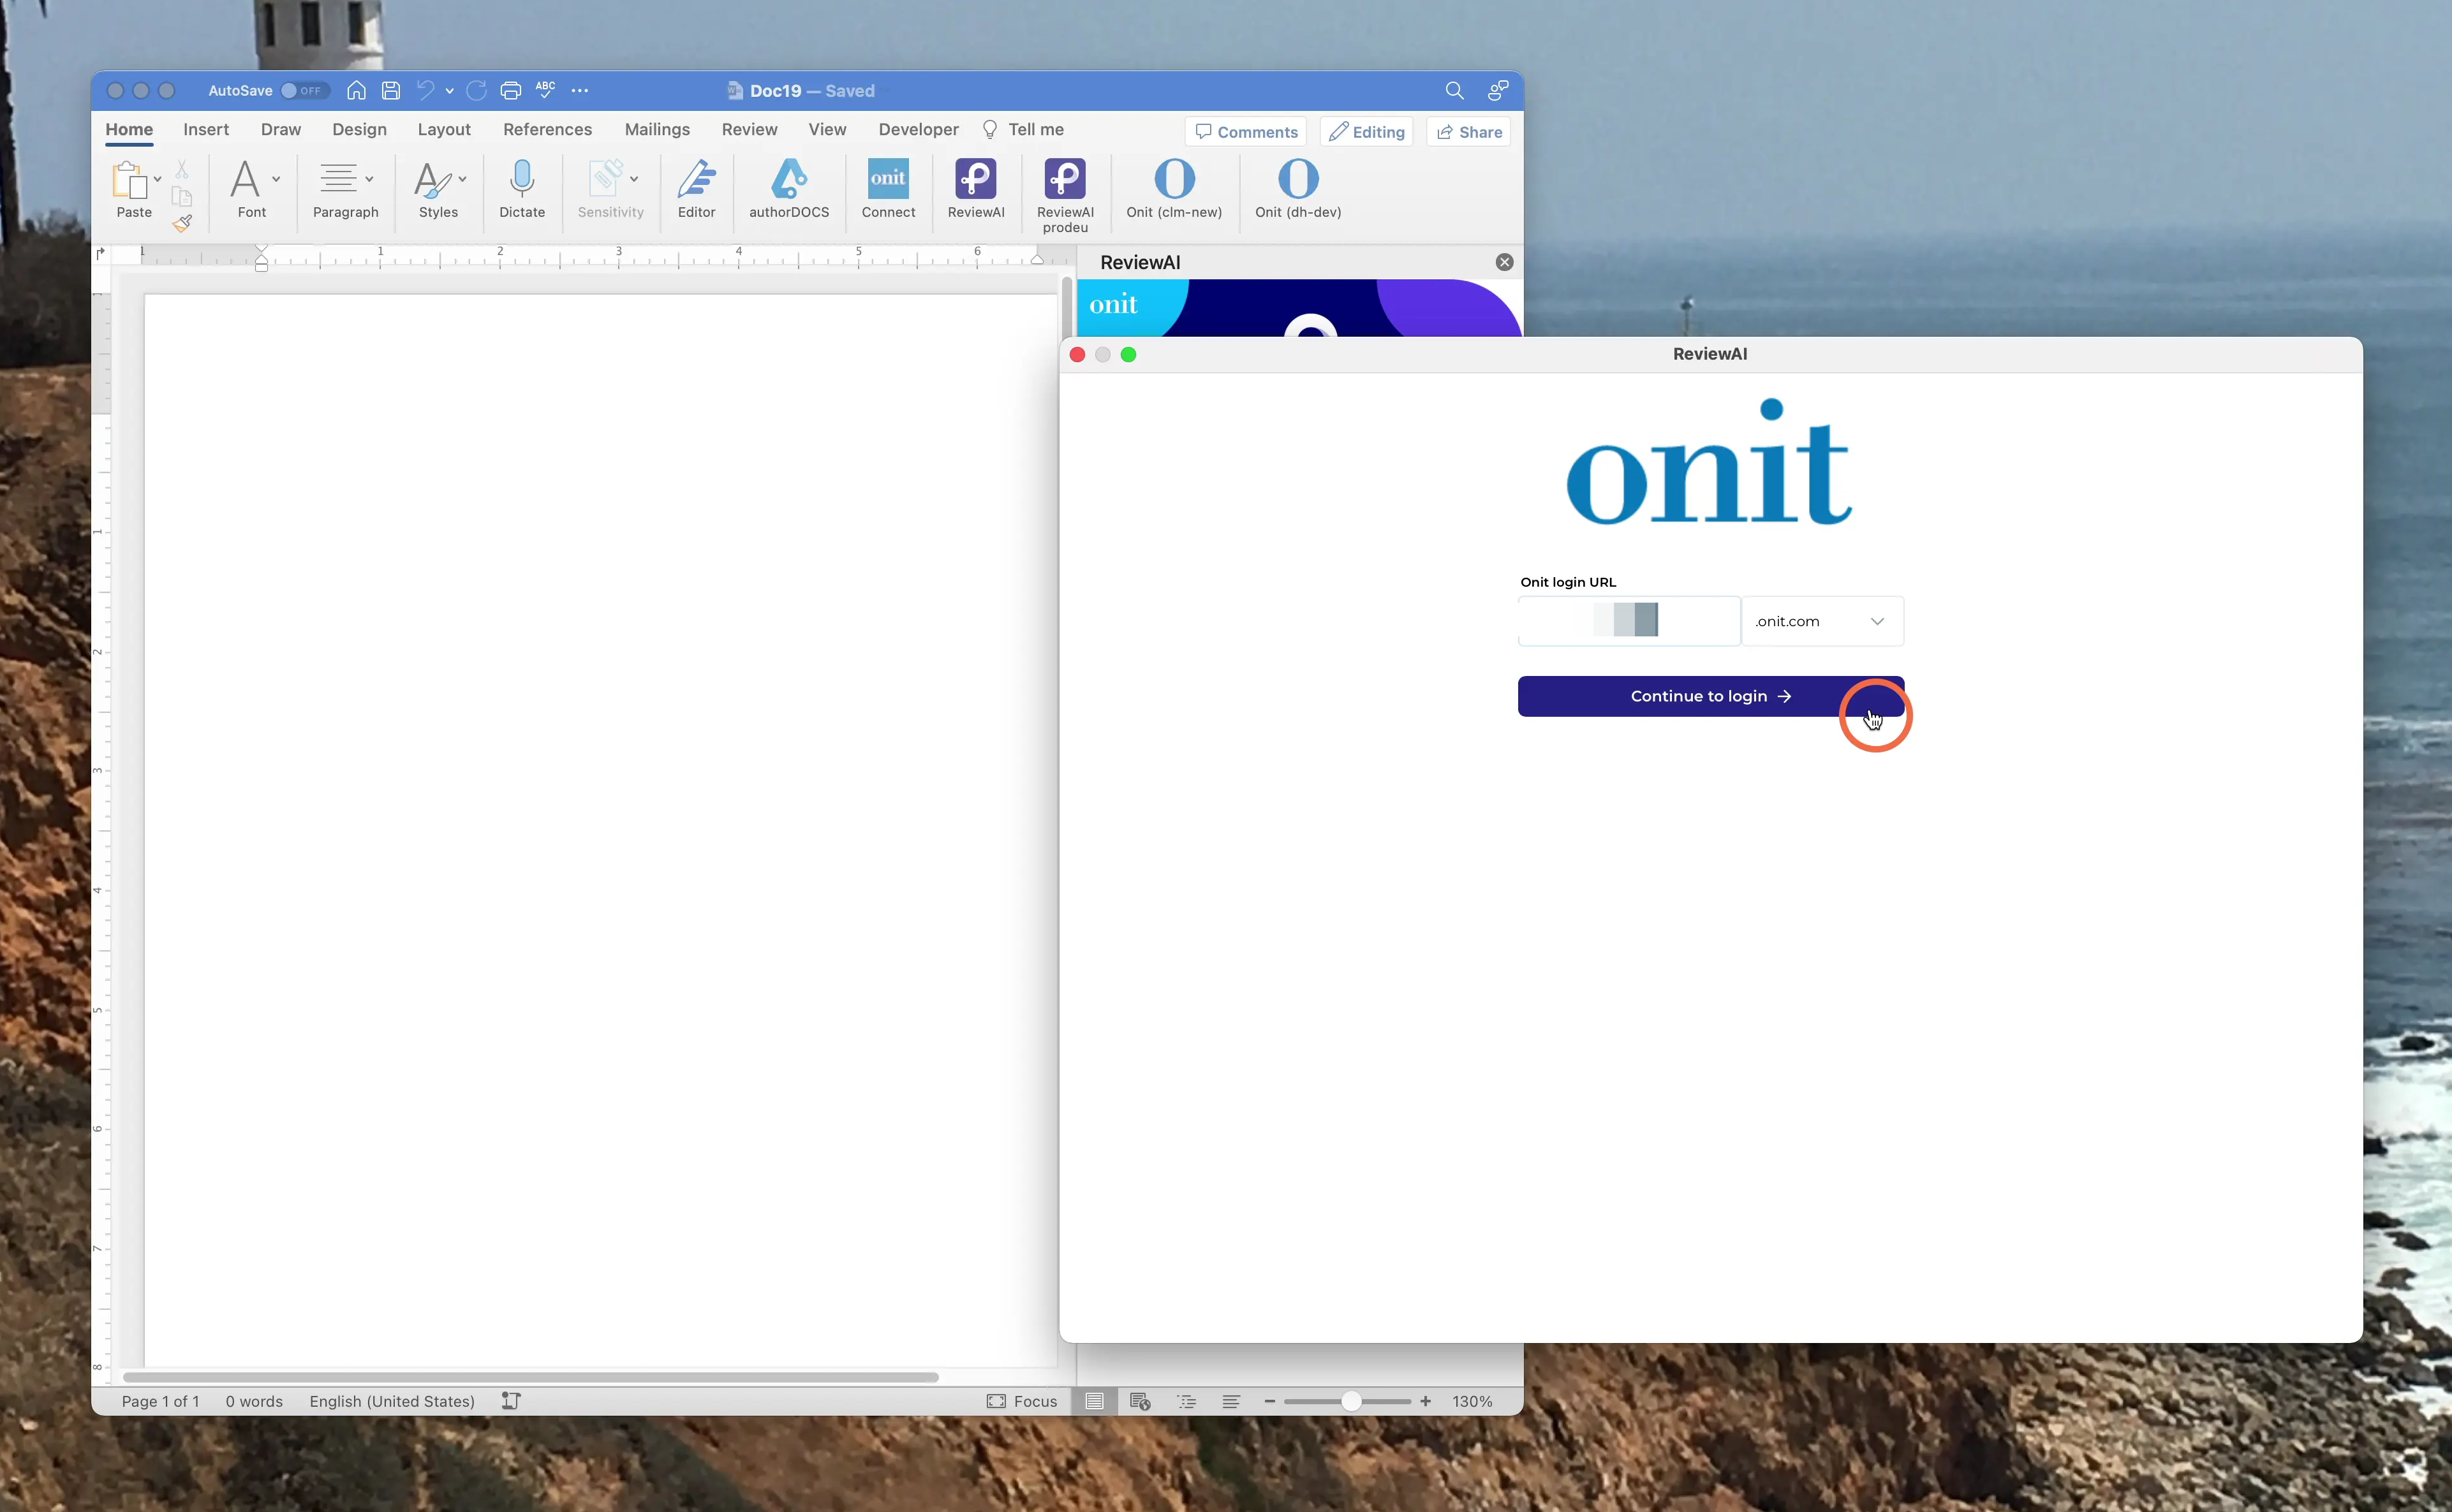
Task: Expand the Styles group dropdown
Action: (x=462, y=180)
